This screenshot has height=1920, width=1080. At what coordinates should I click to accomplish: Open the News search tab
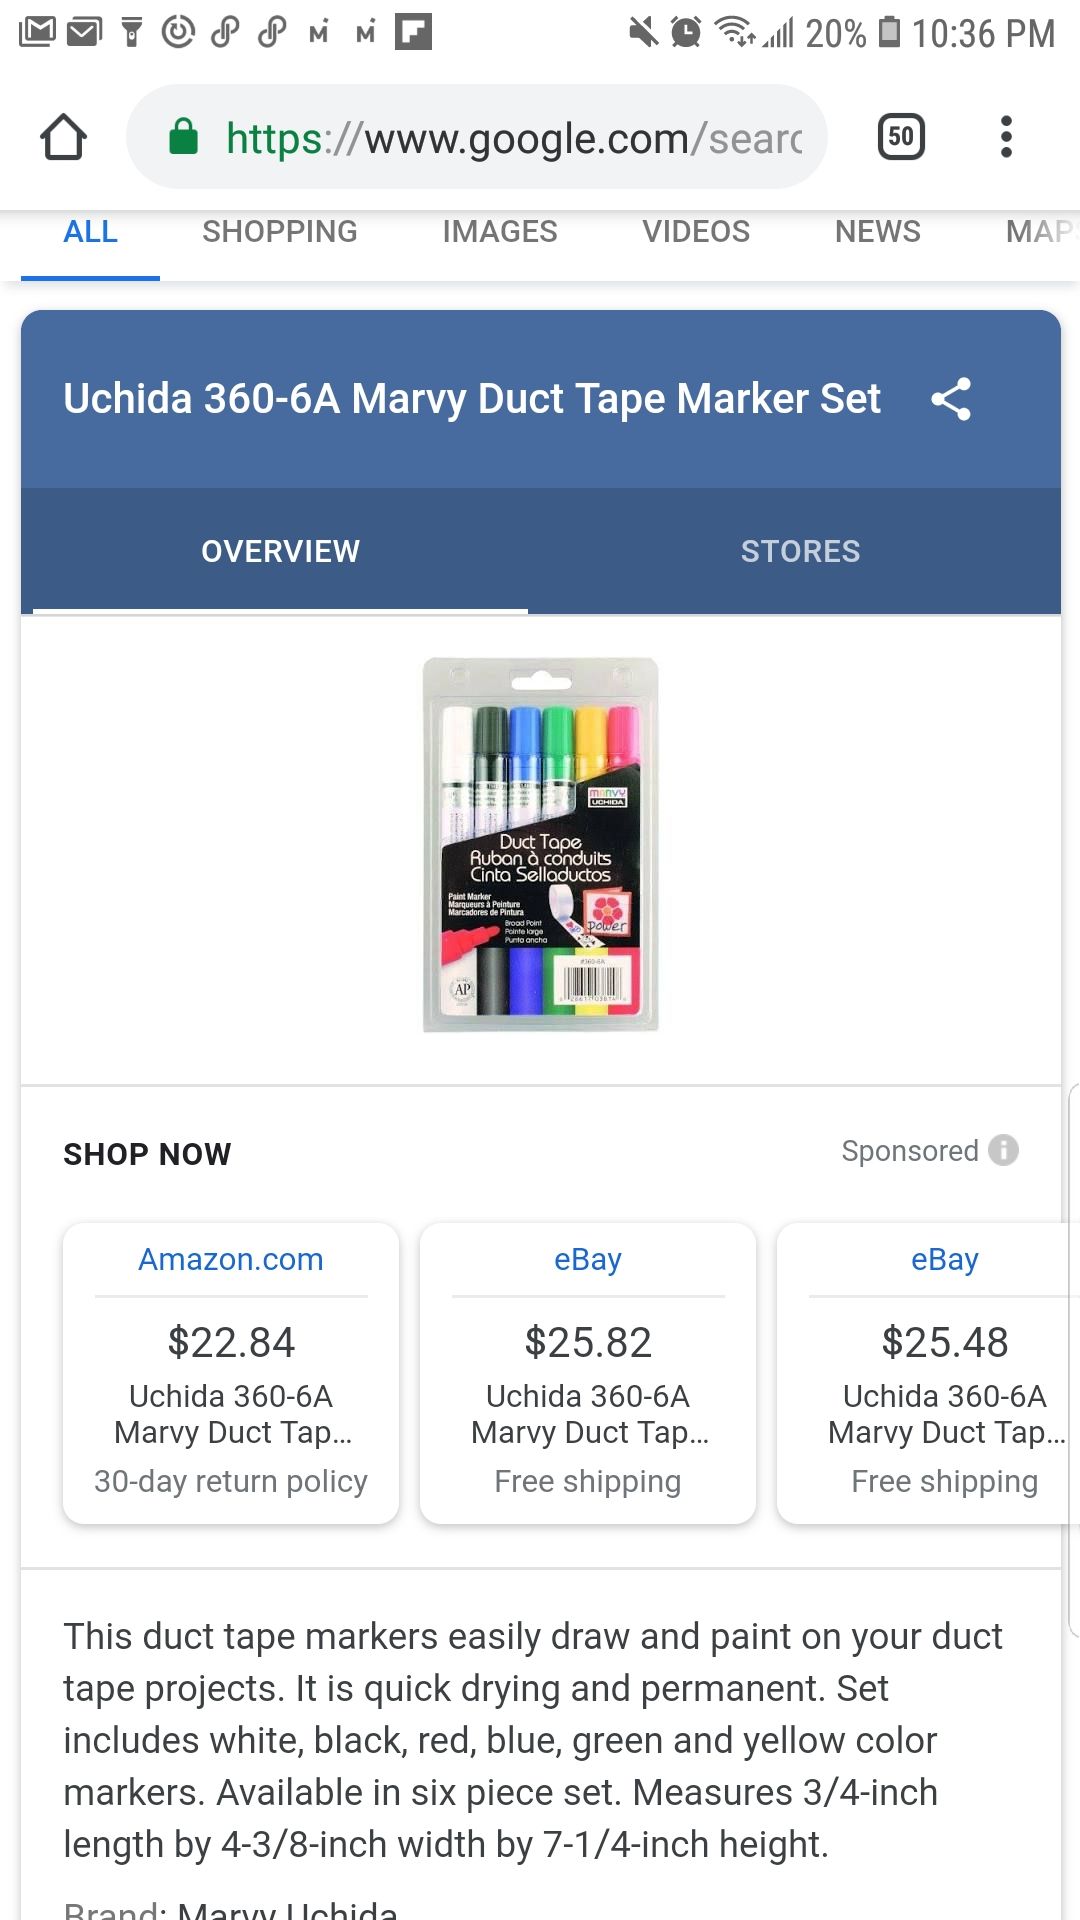[x=877, y=232]
